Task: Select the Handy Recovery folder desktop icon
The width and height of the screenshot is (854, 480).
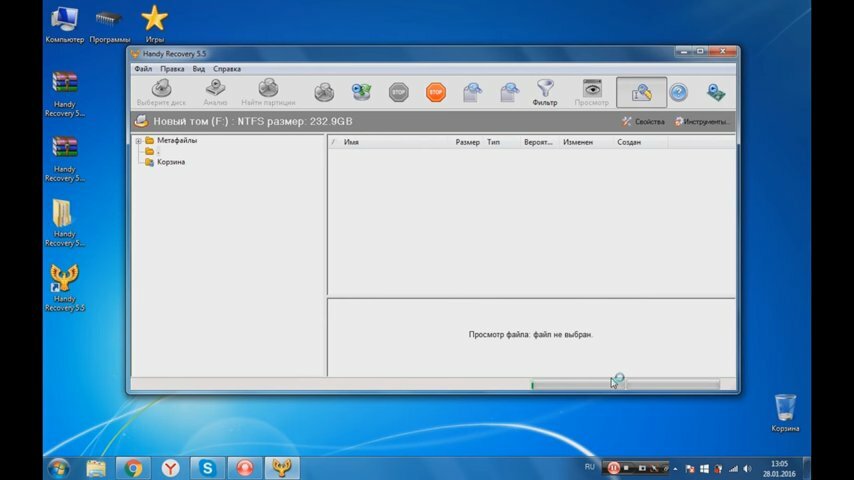Action: click(64, 223)
